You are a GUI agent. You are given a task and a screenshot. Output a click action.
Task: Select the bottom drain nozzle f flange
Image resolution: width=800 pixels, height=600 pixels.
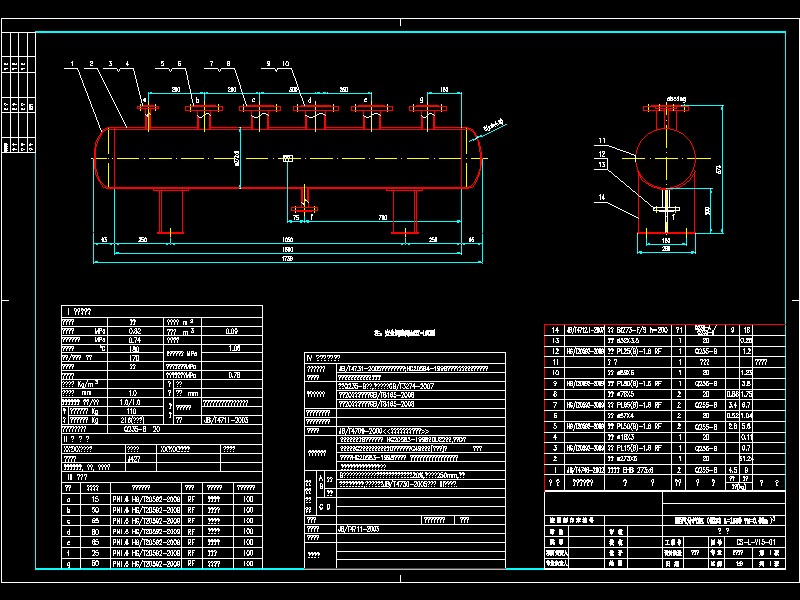[304, 209]
